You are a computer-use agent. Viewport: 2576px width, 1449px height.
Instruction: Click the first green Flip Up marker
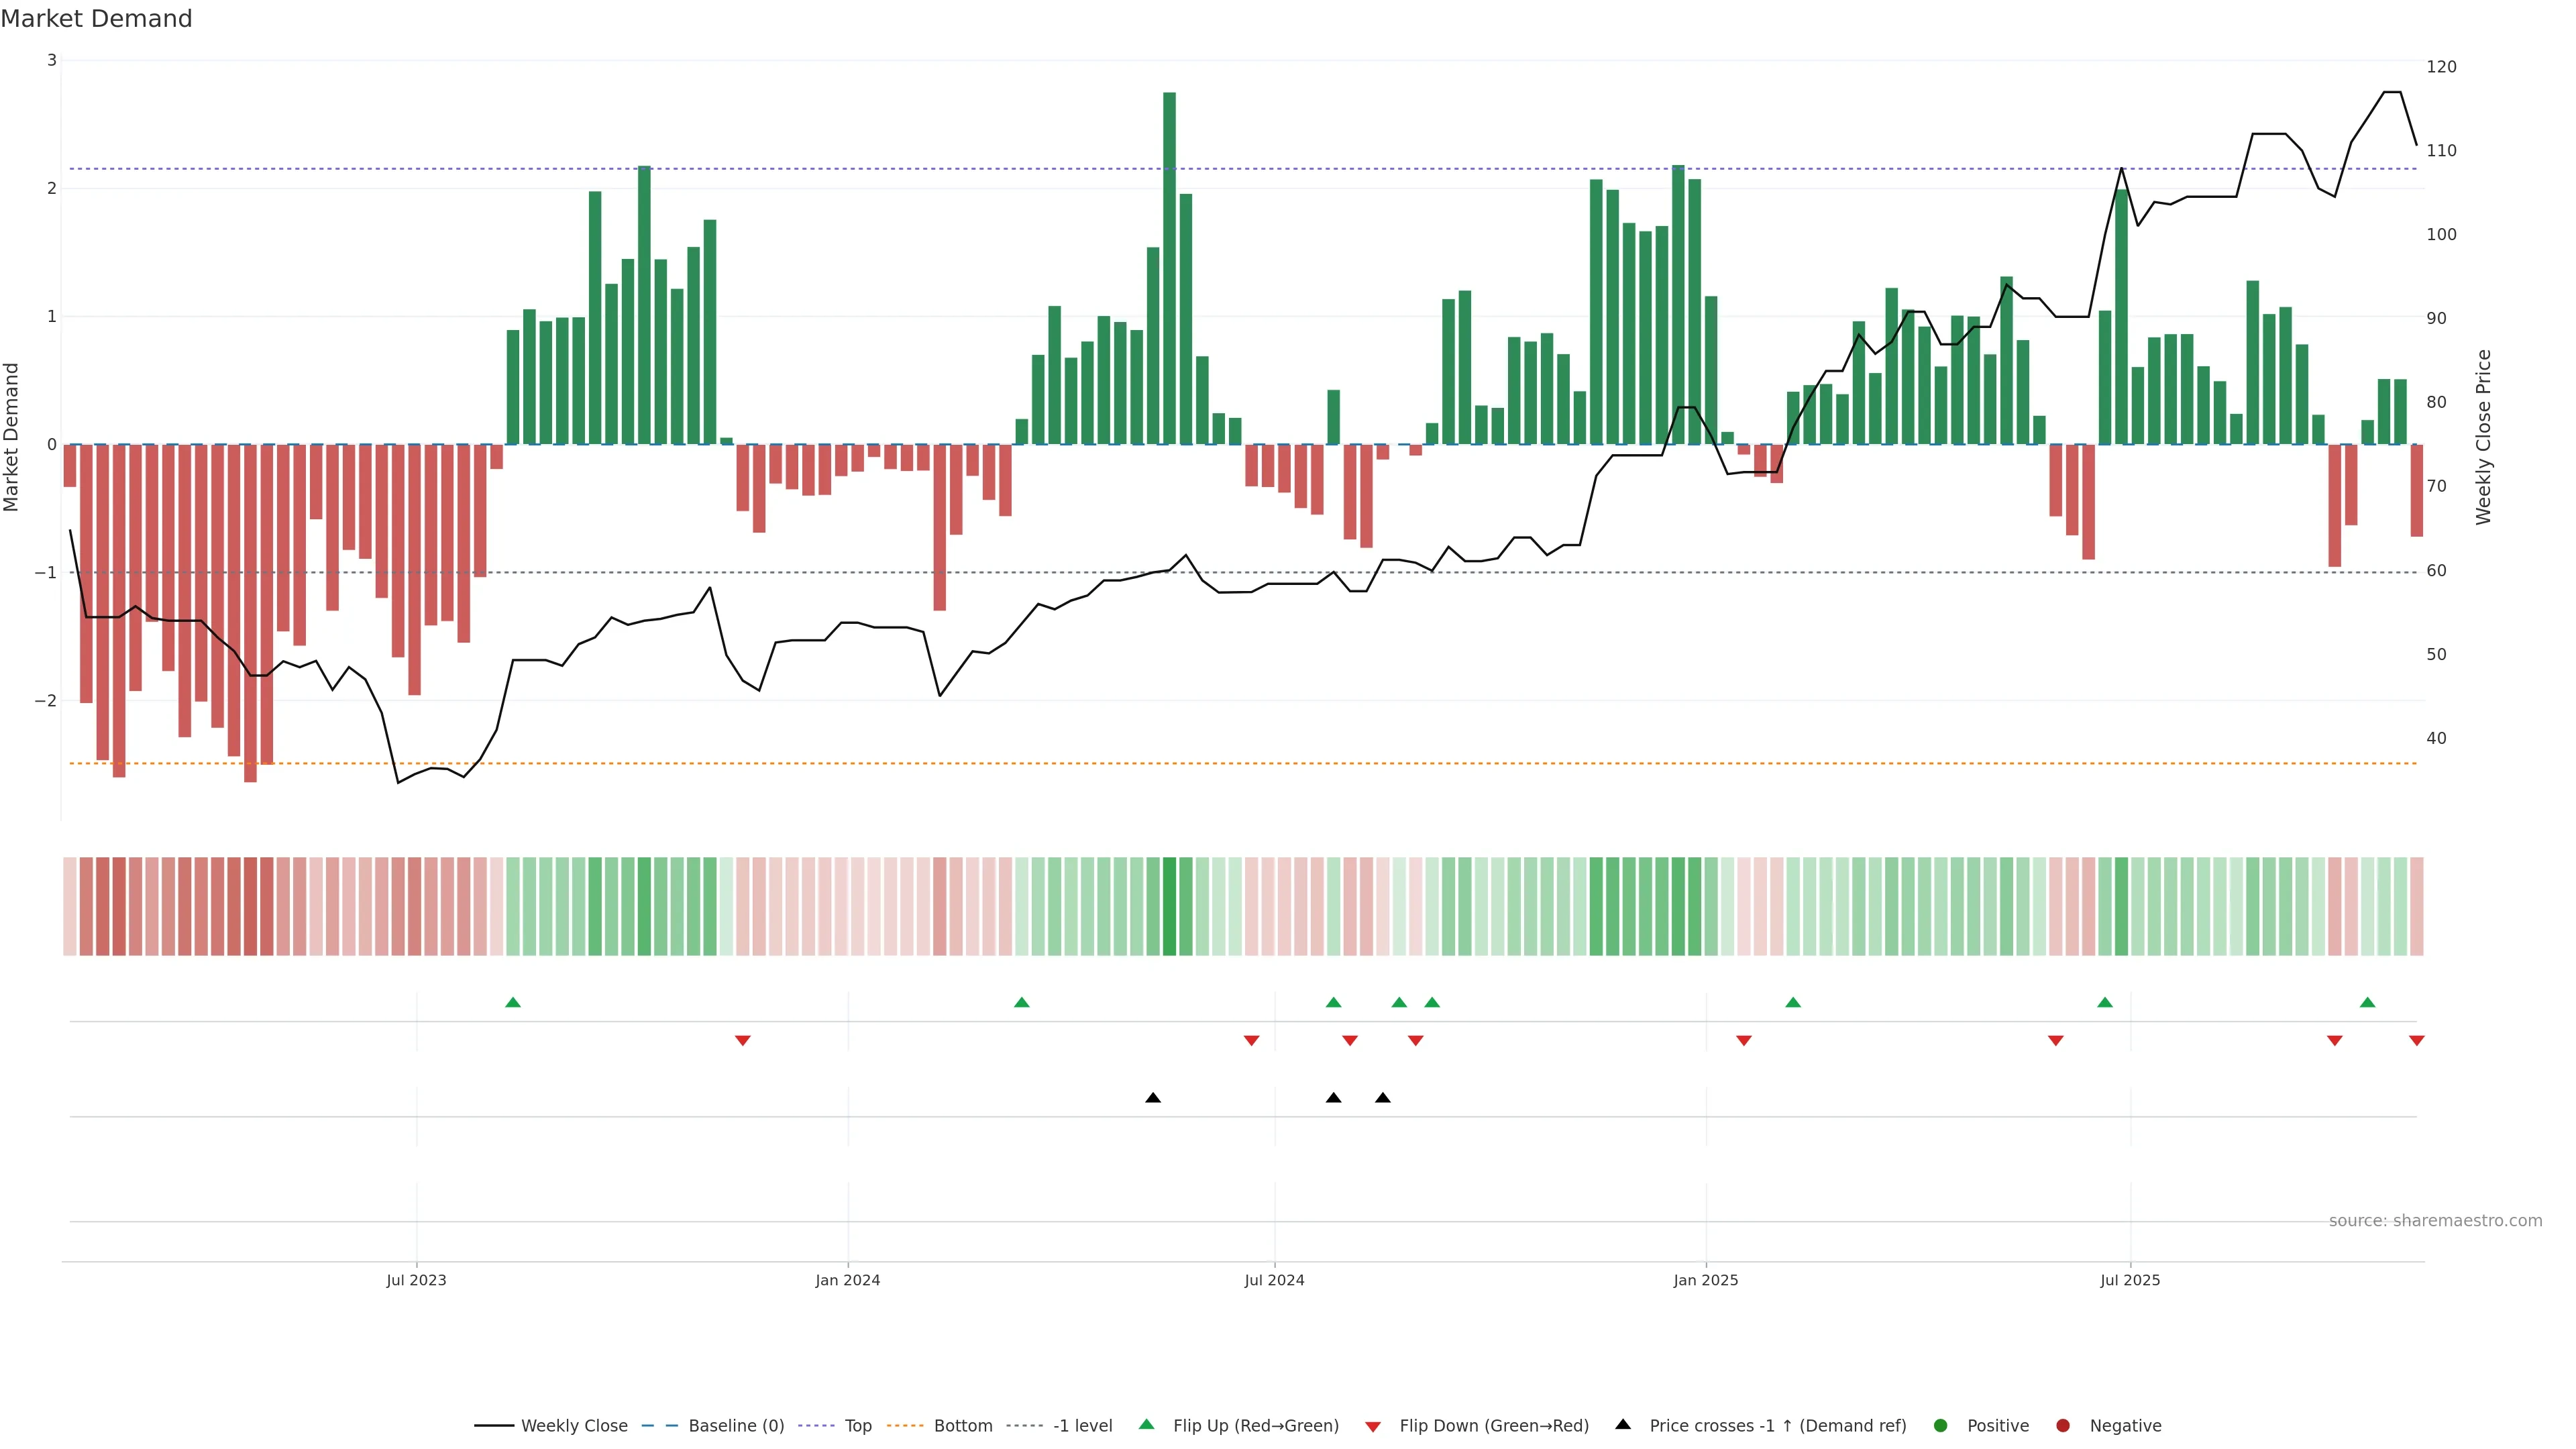click(513, 1002)
